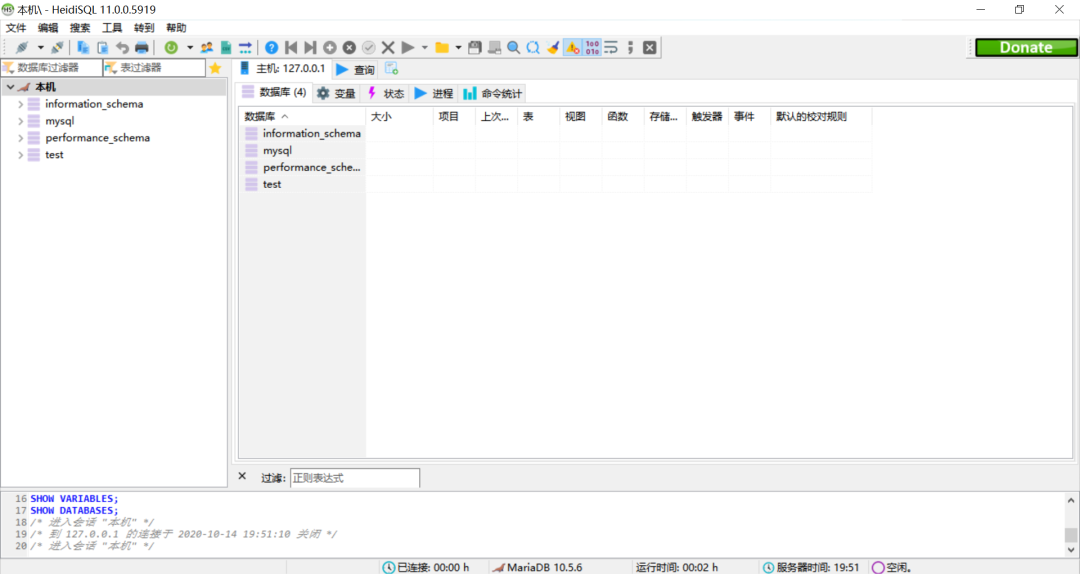Open the folder icon dropdown arrow

(x=458, y=48)
